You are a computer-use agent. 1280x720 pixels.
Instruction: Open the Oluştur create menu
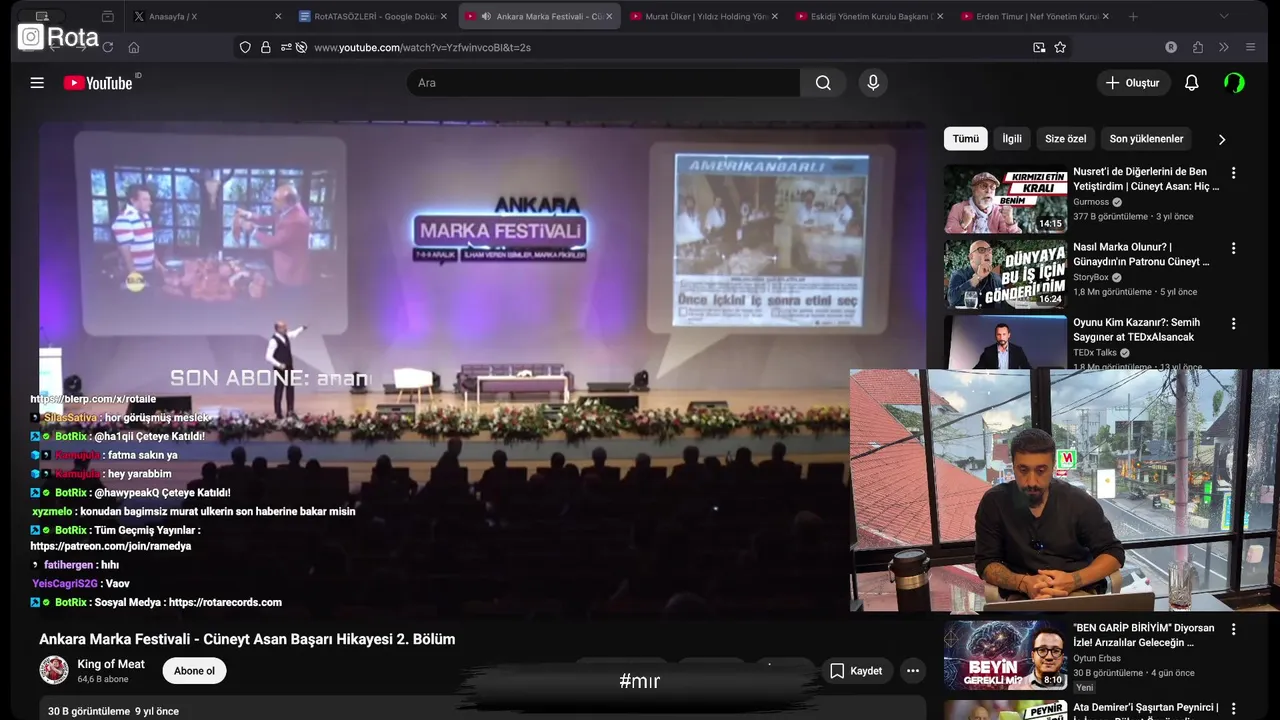[x=1133, y=83]
